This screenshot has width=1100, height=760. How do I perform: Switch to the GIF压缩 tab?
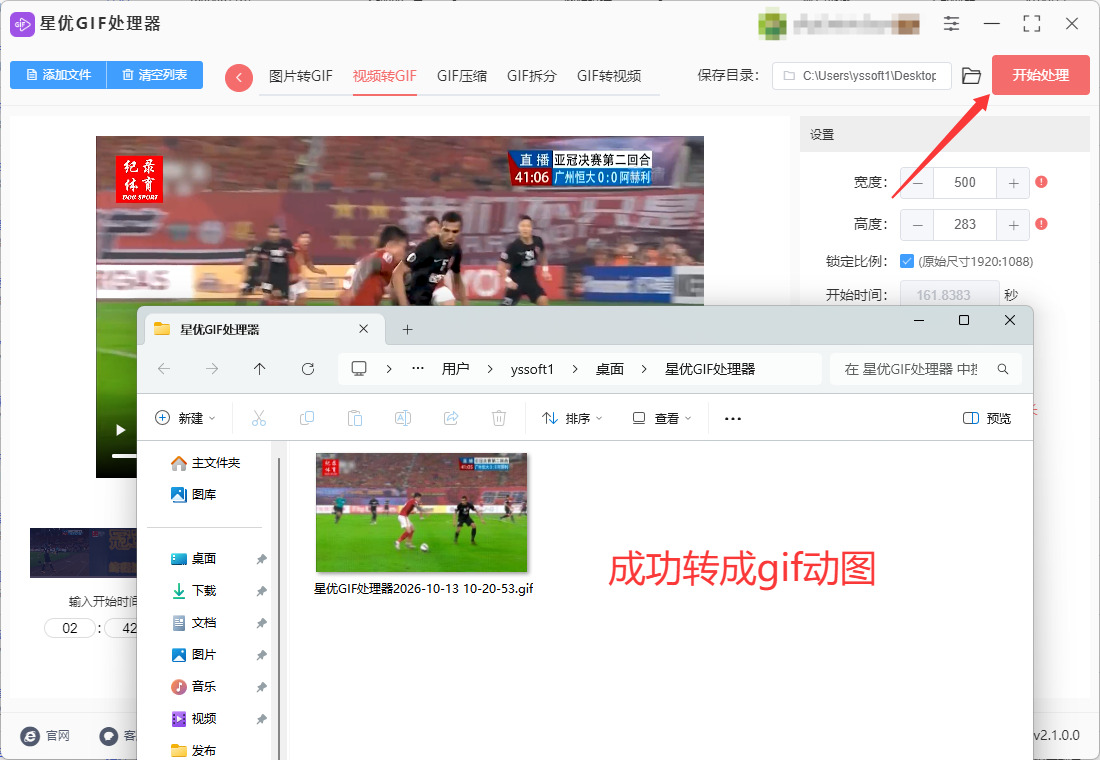462,76
